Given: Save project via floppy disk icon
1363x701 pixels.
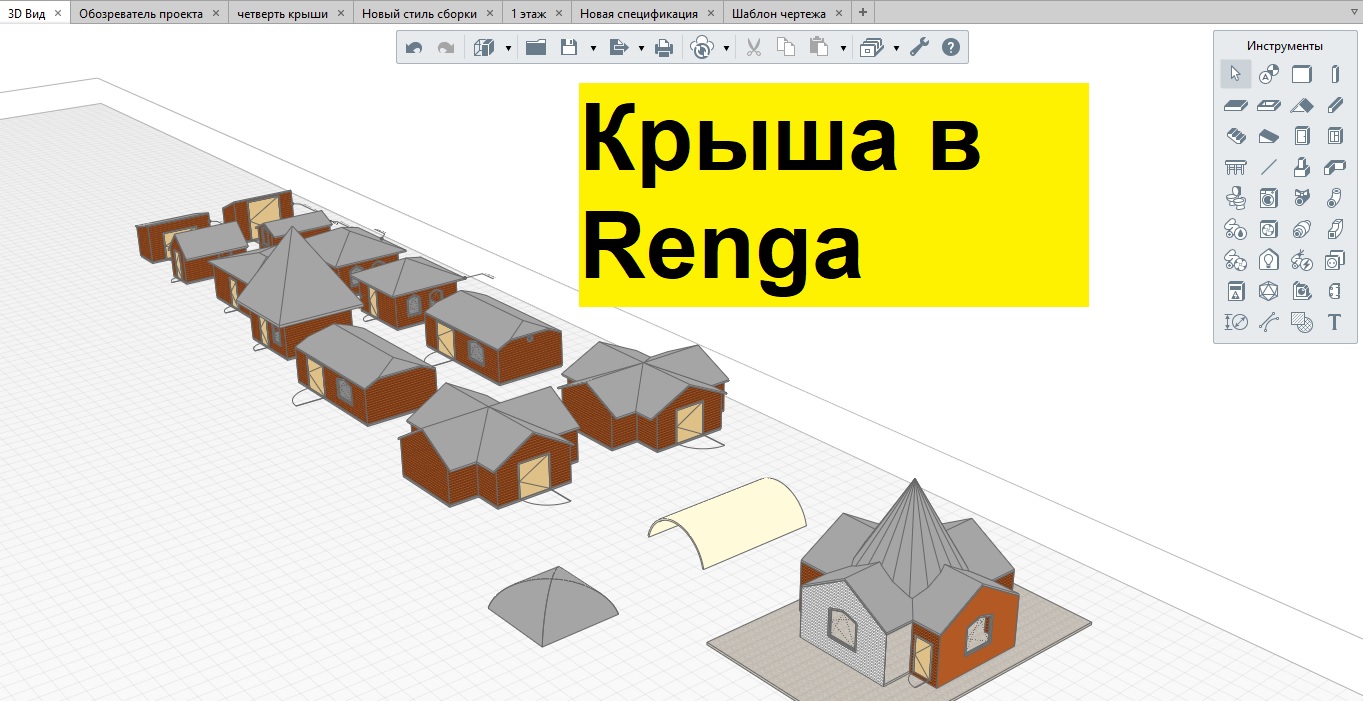Looking at the screenshot, I should [569, 47].
